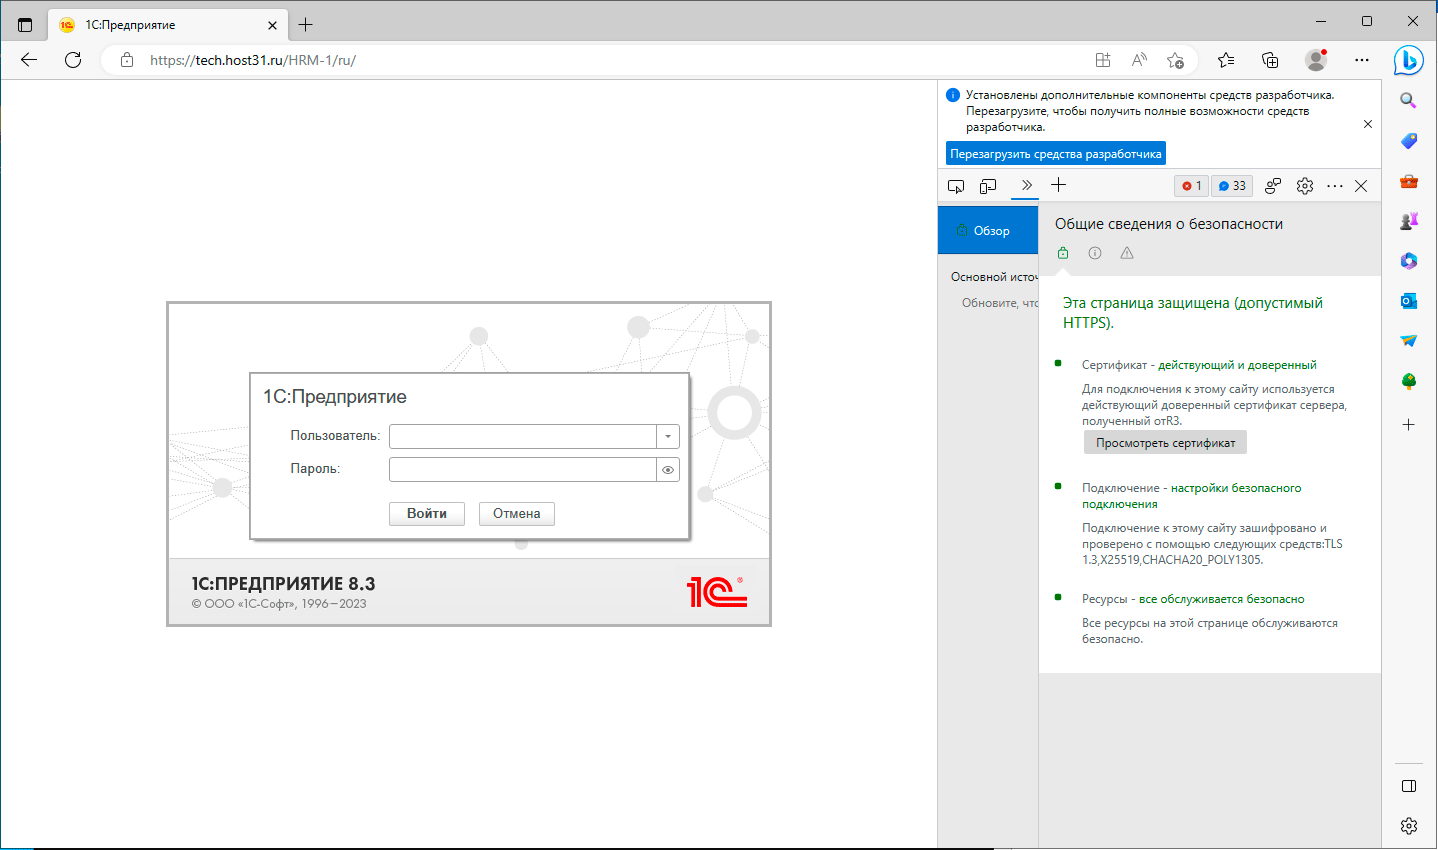Refresh the current page
This screenshot has height=850, width=1438.
click(x=73, y=60)
